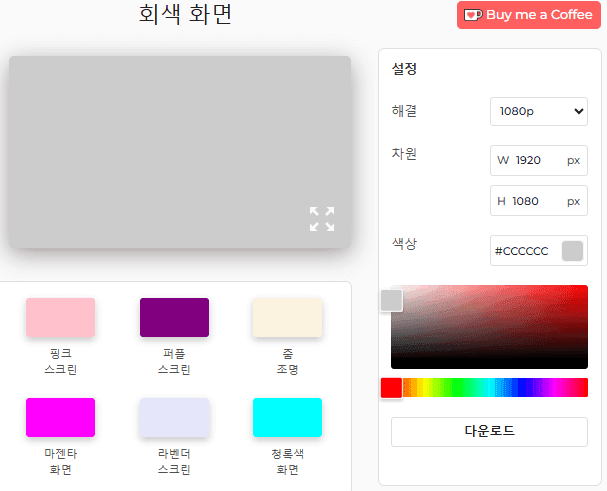Select the magenta screen swatch
This screenshot has width=607, height=491.
tap(60, 417)
